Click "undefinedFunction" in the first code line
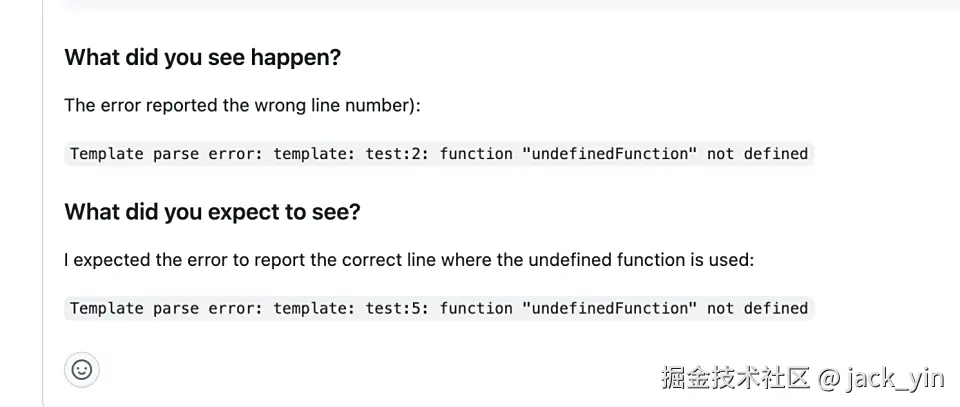The image size is (960, 407). pyautogui.click(x=609, y=154)
